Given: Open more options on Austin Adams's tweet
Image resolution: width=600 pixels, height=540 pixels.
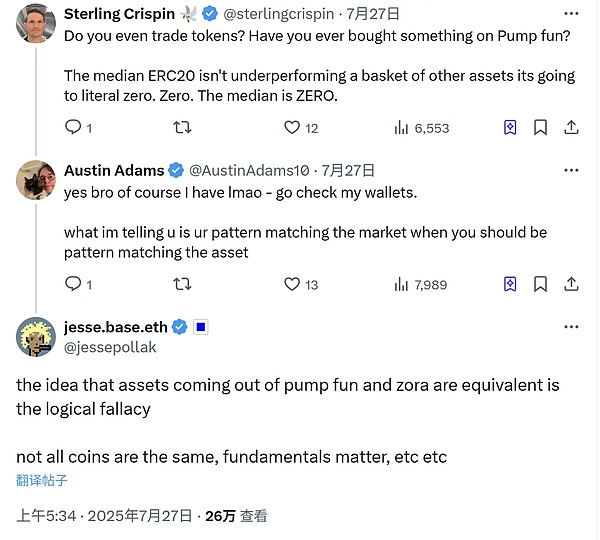Looking at the screenshot, I should [570, 170].
